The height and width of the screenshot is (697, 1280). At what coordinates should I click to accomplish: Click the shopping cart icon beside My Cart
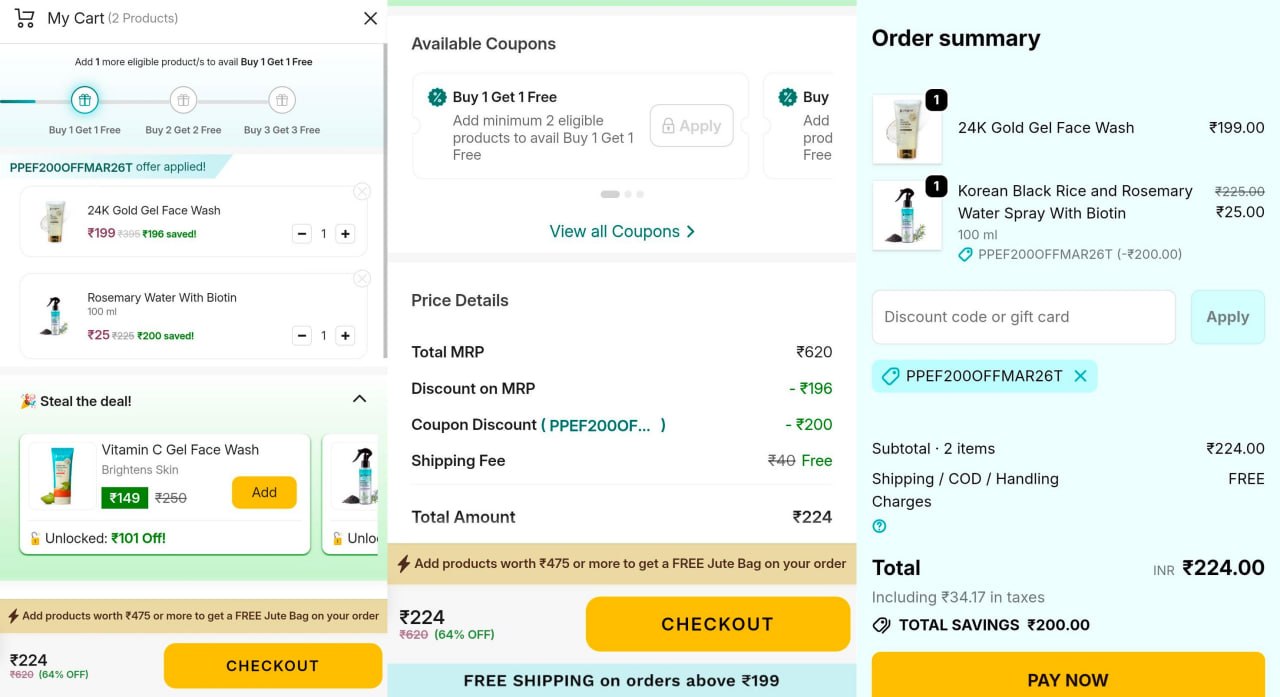[24, 17]
